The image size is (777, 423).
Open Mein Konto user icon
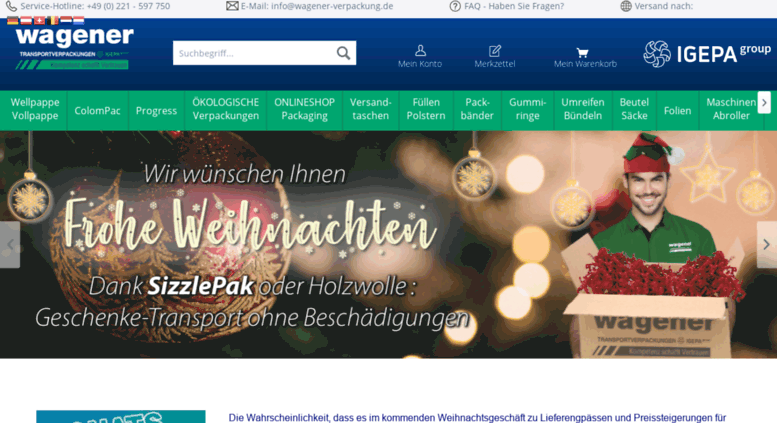click(x=420, y=51)
